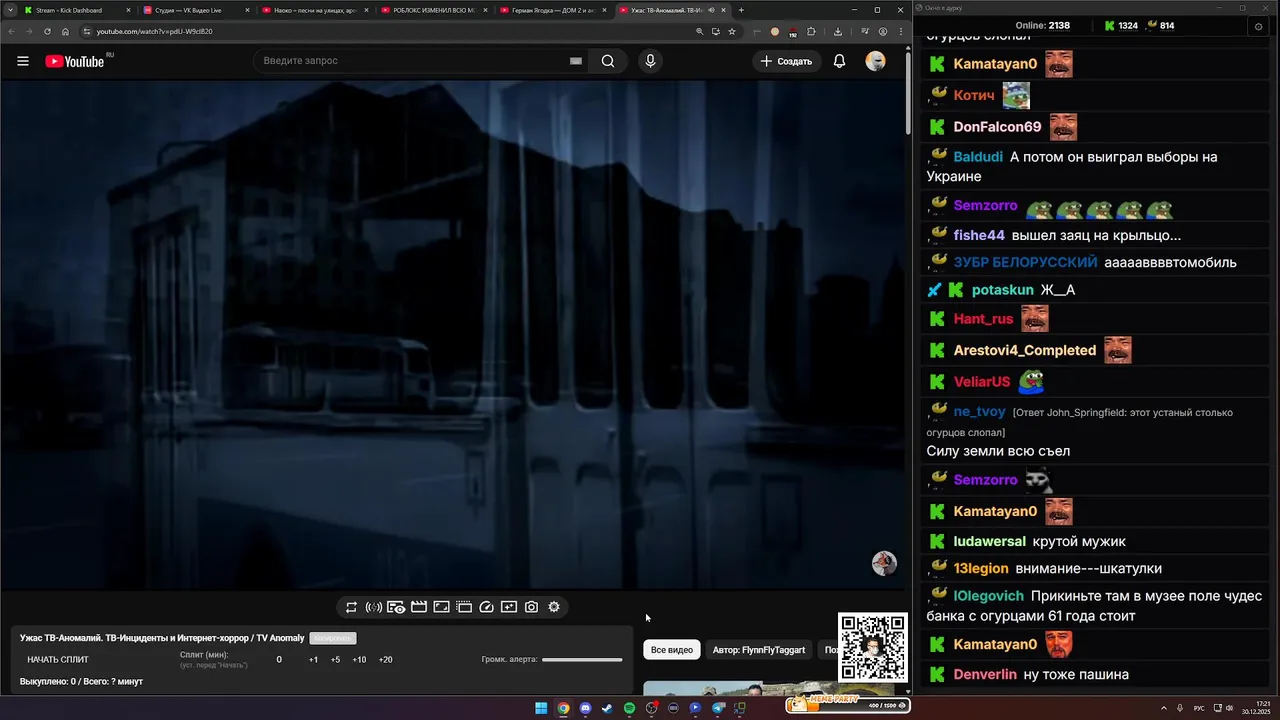Click the YouTube logo

[x=74, y=61]
